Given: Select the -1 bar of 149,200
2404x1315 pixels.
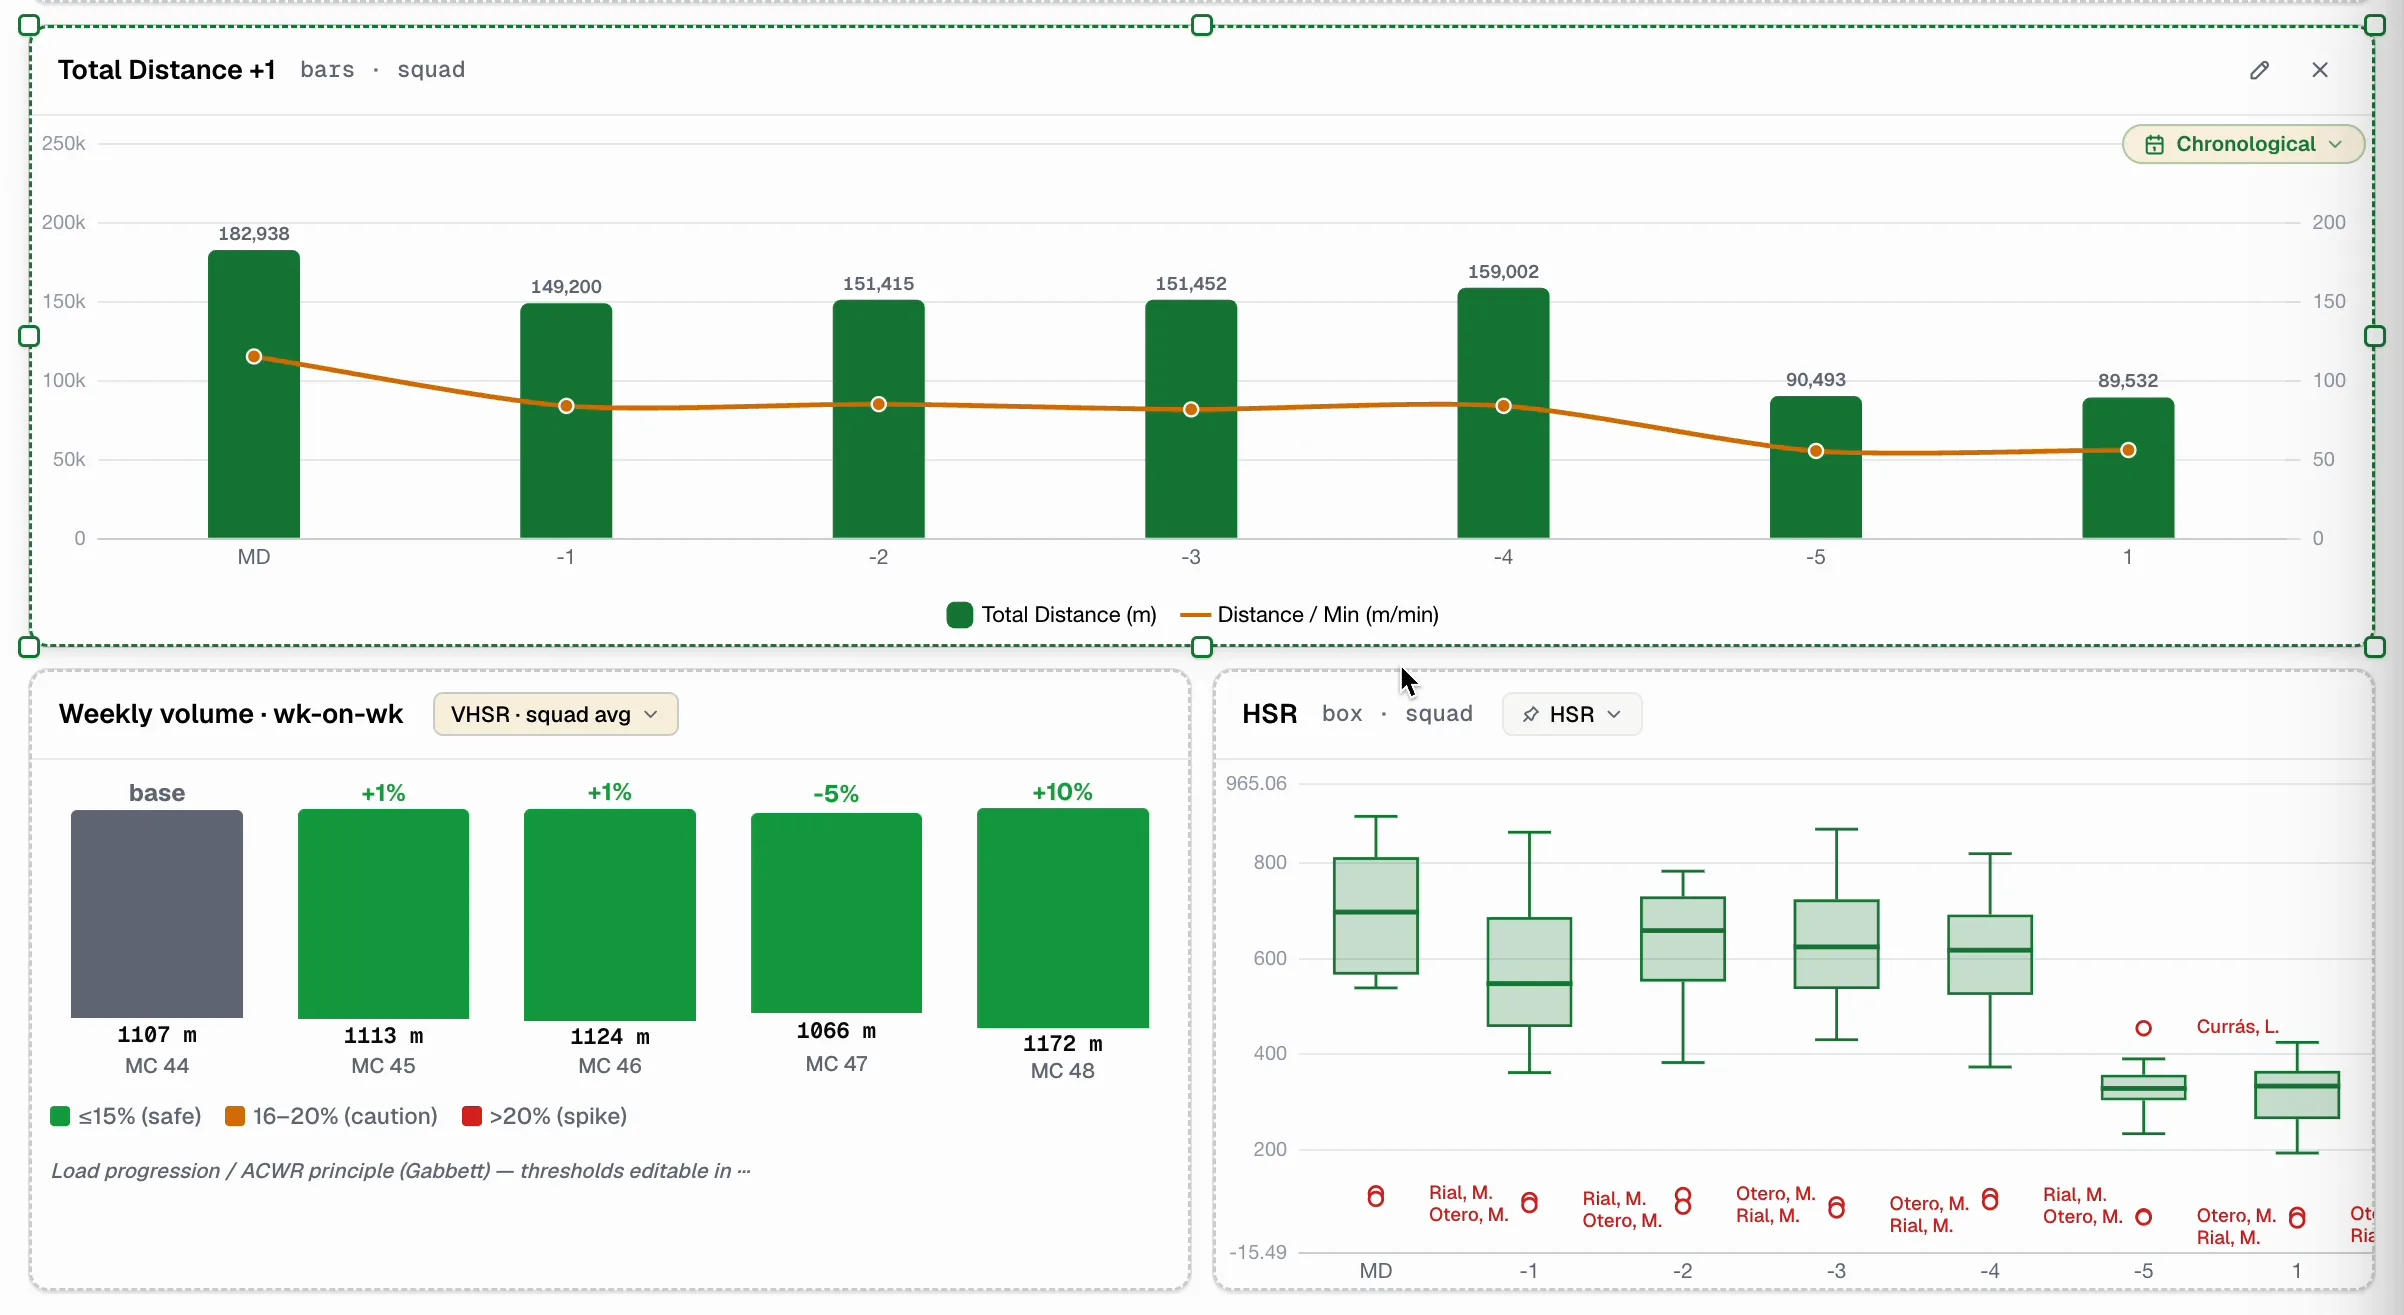Looking at the screenshot, I should 566,421.
